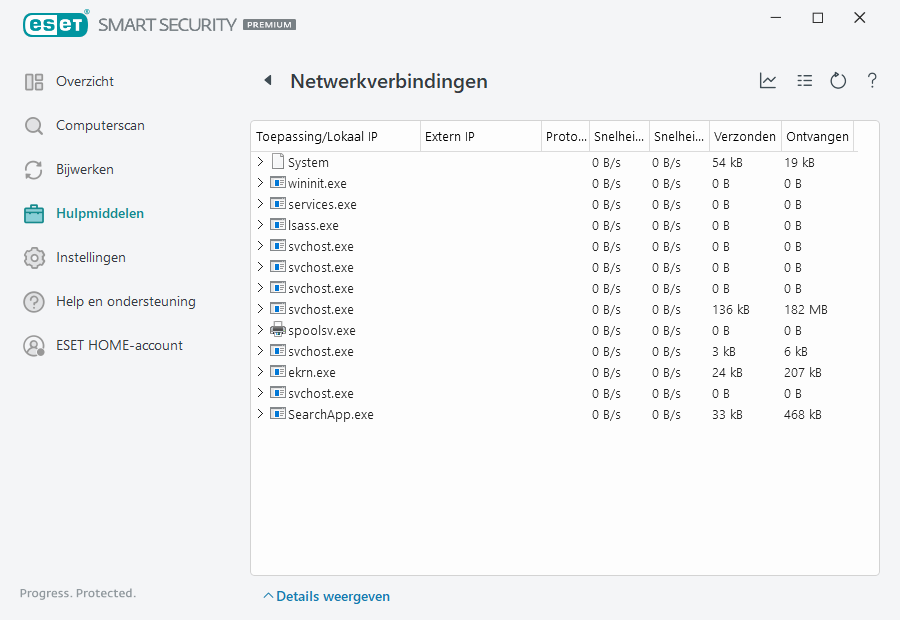The image size is (900, 620).
Task: Click the ESET HOME-account icon
Action: (x=33, y=345)
